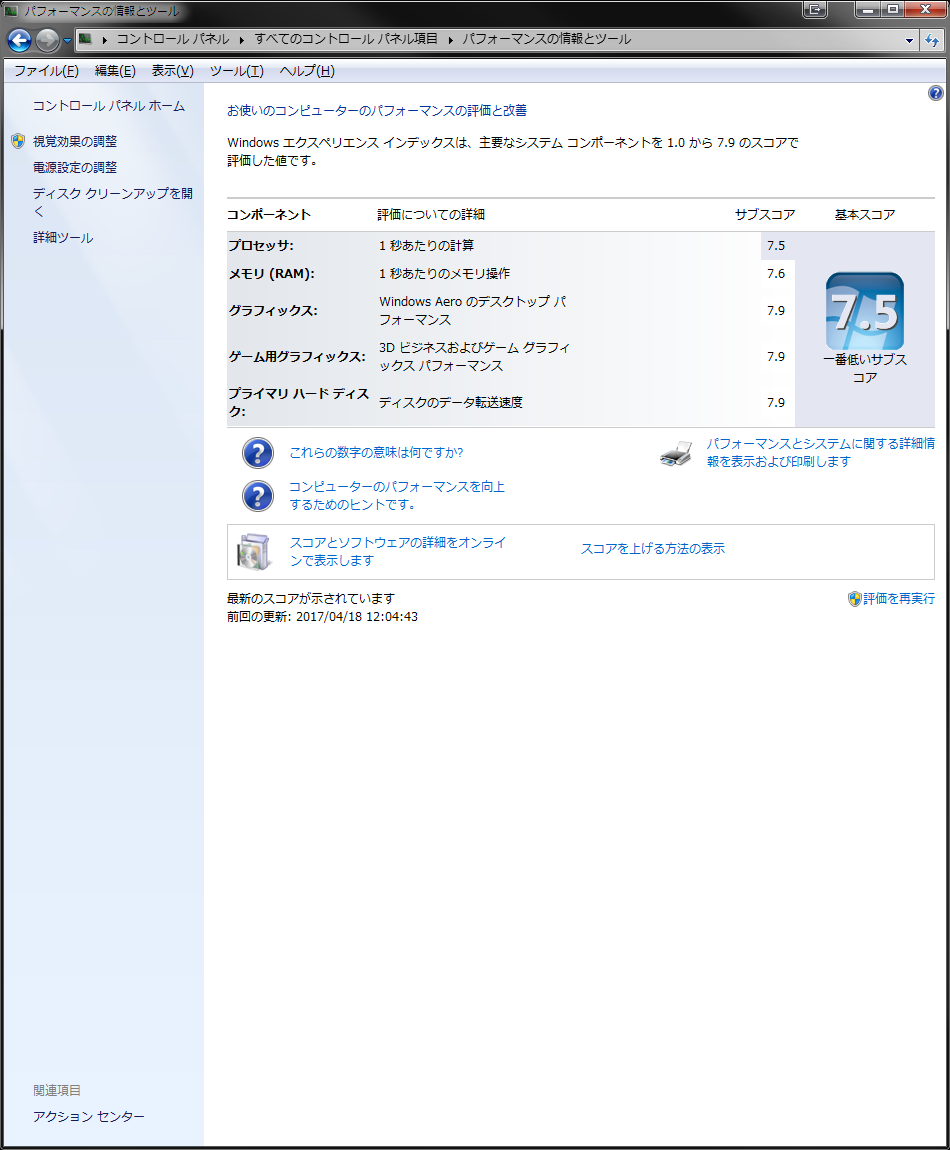
Task: Click the software box icon
Action: point(254,552)
